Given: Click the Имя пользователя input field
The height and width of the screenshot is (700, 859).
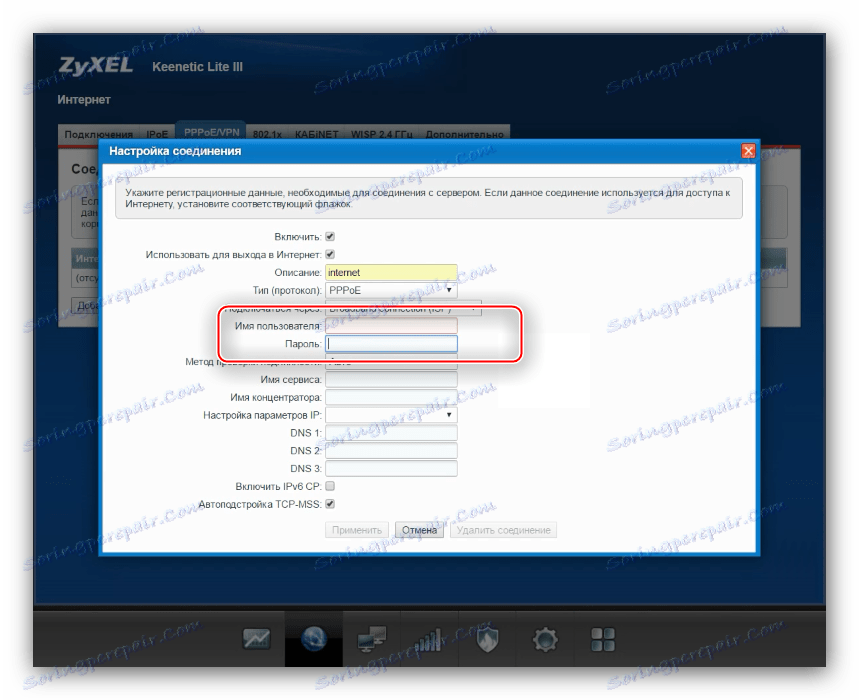Looking at the screenshot, I should [x=391, y=326].
